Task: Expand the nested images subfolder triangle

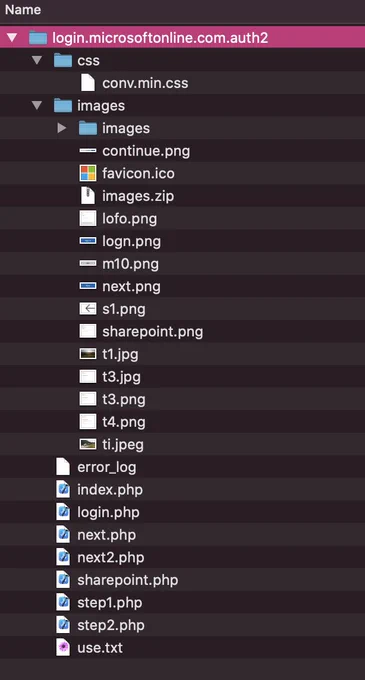Action: coord(62,128)
